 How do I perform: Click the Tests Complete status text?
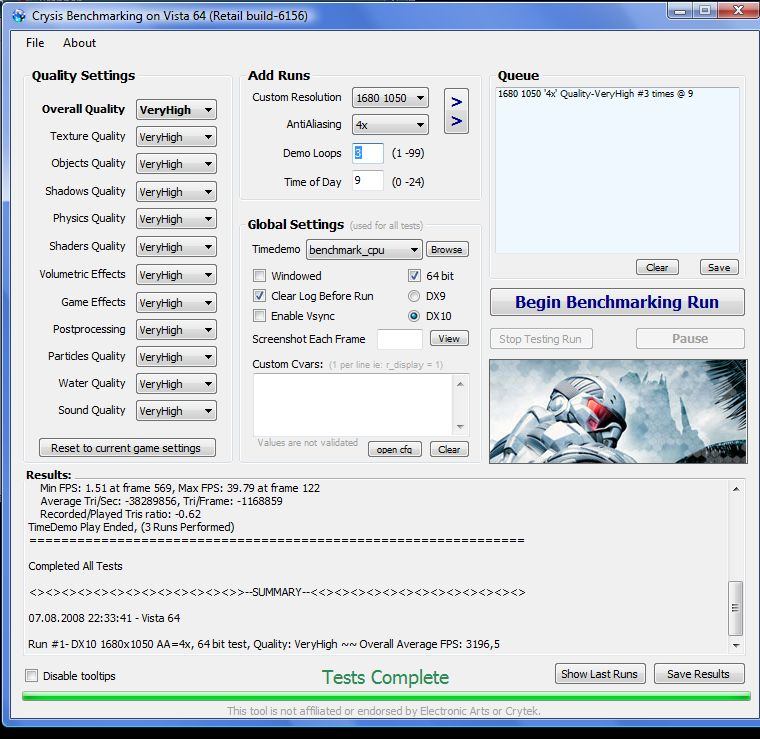(x=386, y=677)
